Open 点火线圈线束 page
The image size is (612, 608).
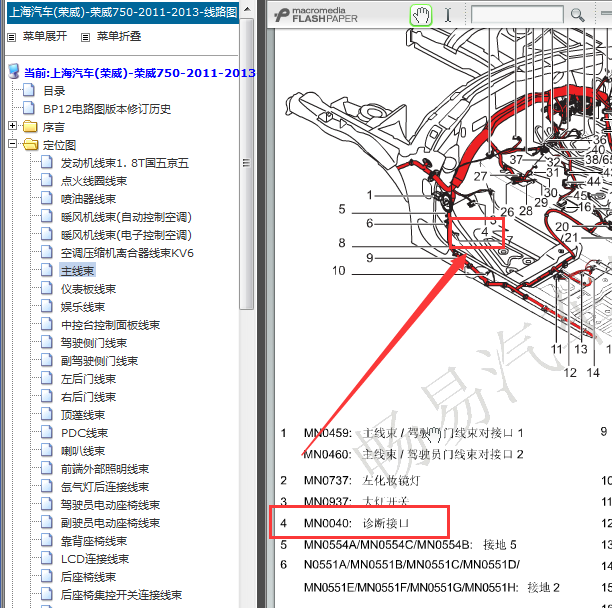point(94,181)
